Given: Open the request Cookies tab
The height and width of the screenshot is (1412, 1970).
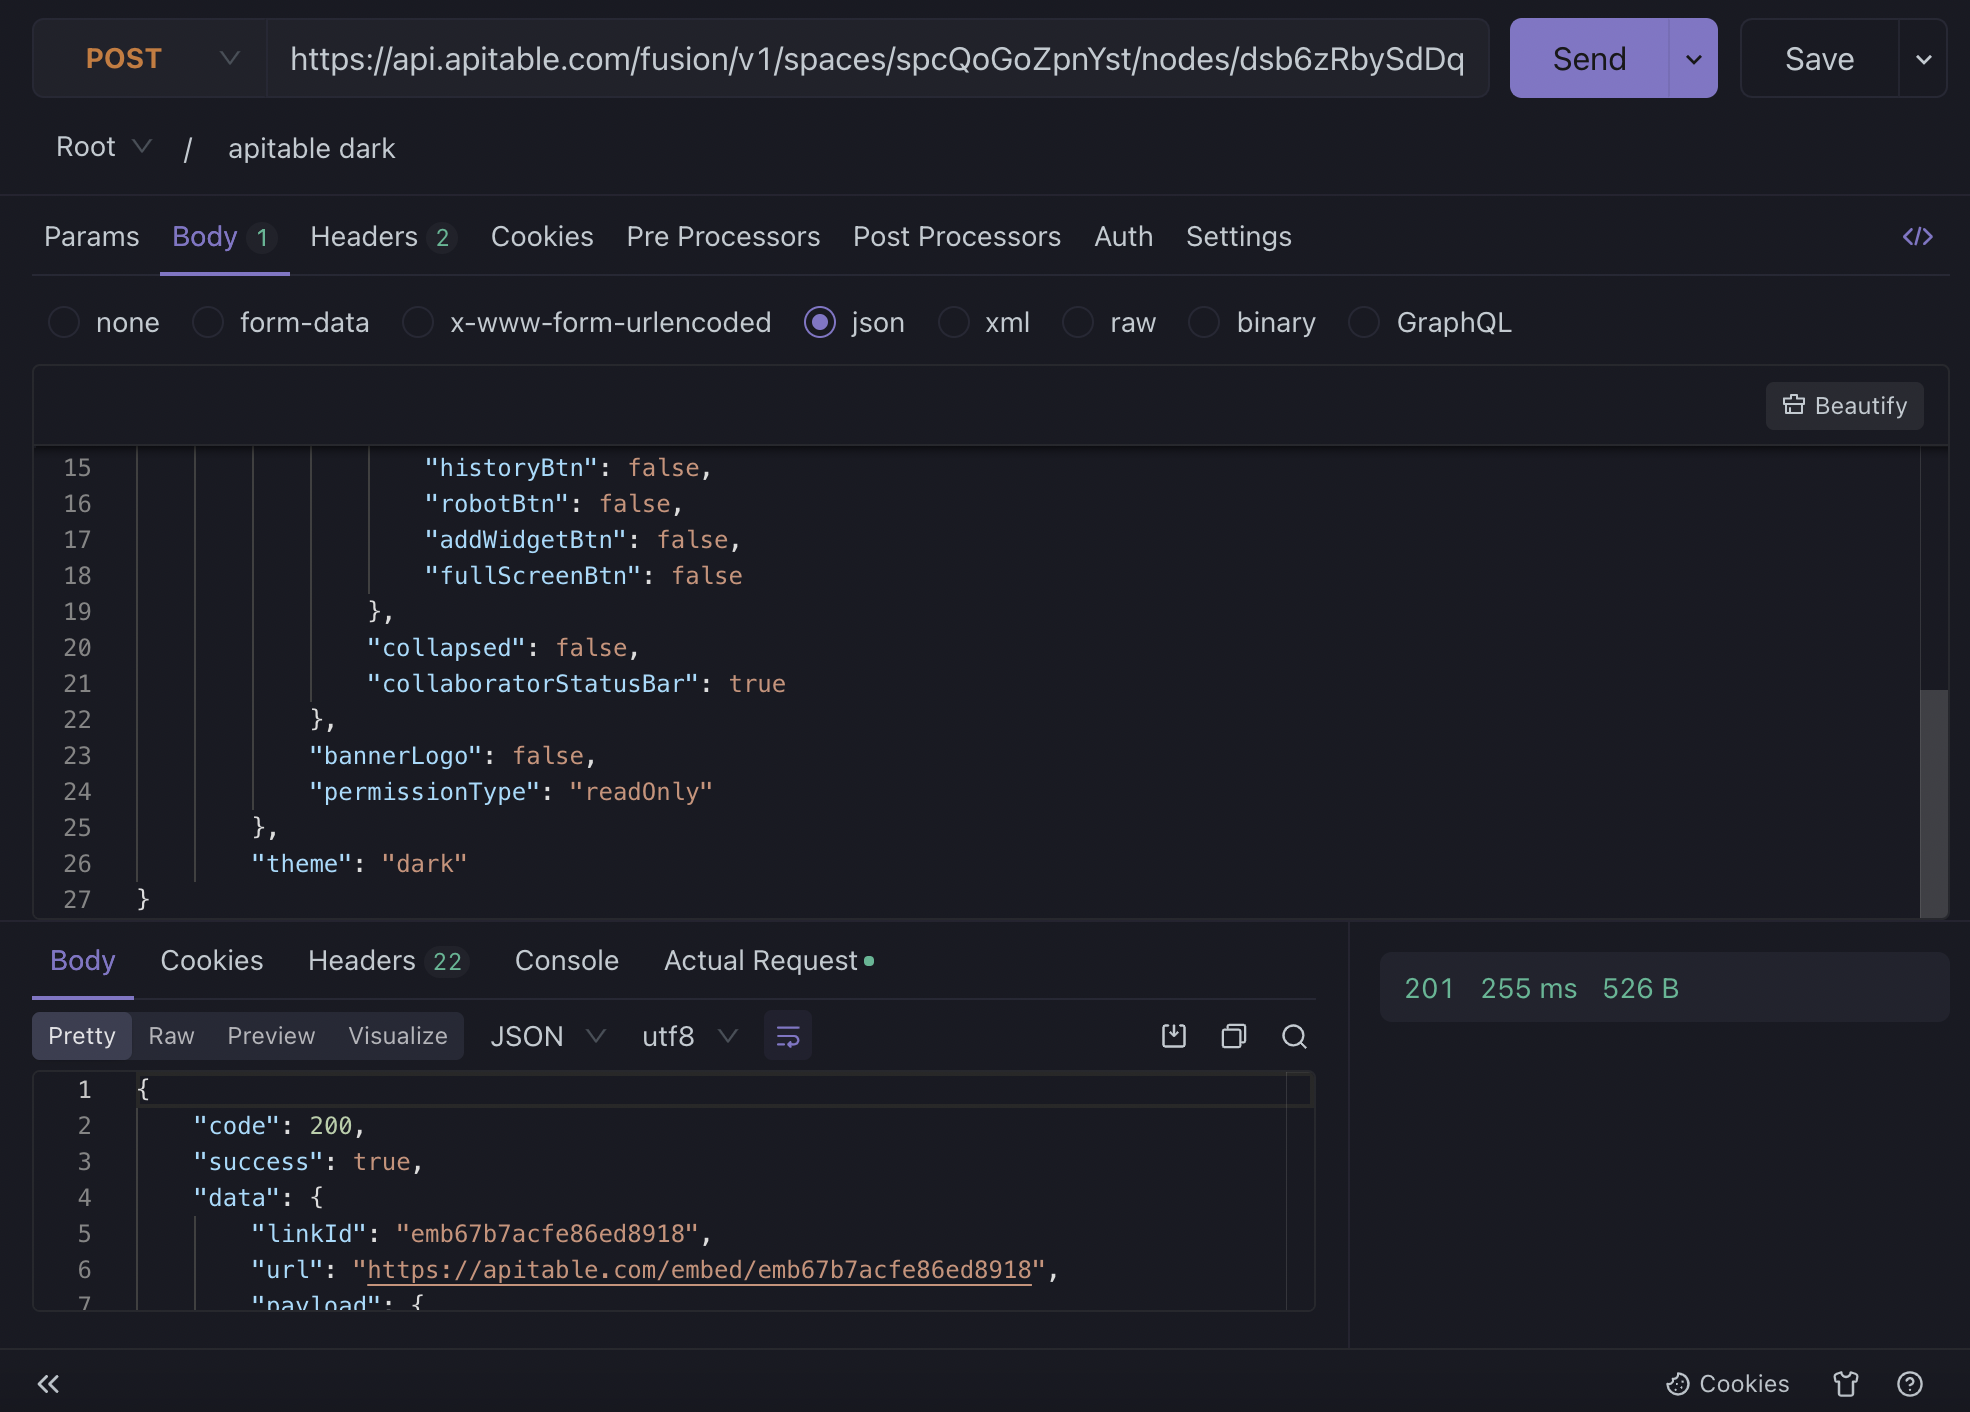Looking at the screenshot, I should click(542, 237).
